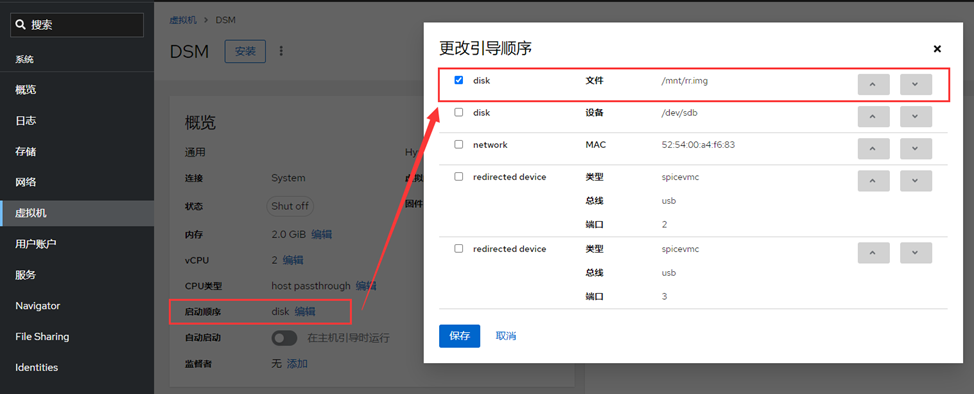The height and width of the screenshot is (394, 974).
Task: Uncheck the /mnt/rr.img disk checkbox
Action: [x=458, y=80]
